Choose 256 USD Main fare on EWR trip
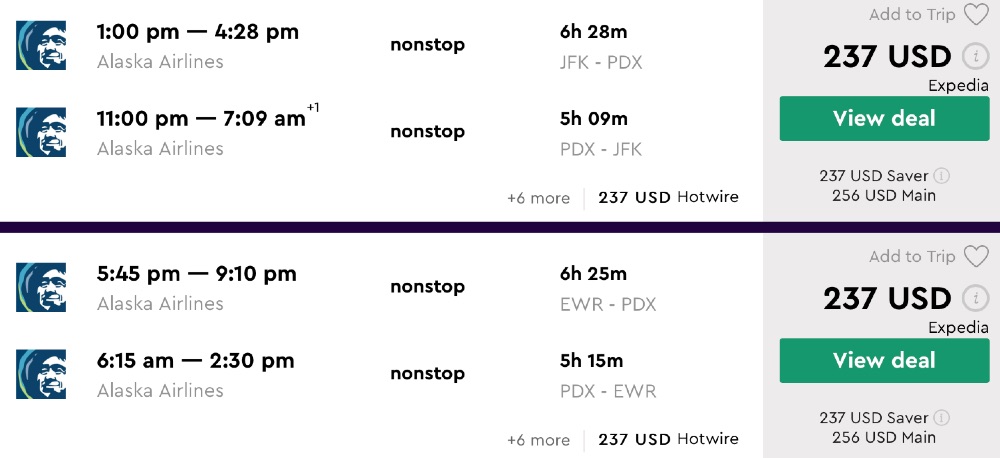Screen dimensions: 1000x458 pos(884,437)
